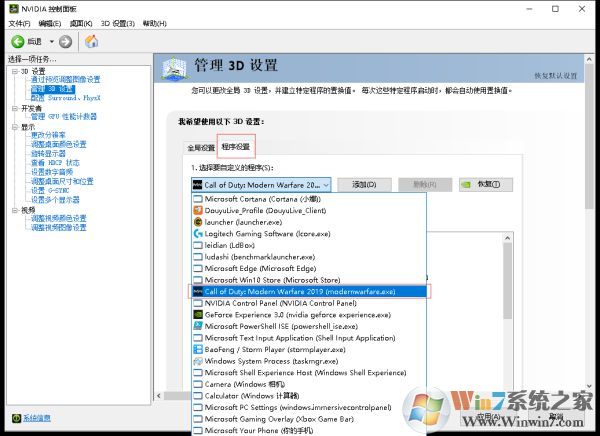This screenshot has height=436, width=600.
Task: Open the 桌面(K) menu
Action: (x=81, y=23)
